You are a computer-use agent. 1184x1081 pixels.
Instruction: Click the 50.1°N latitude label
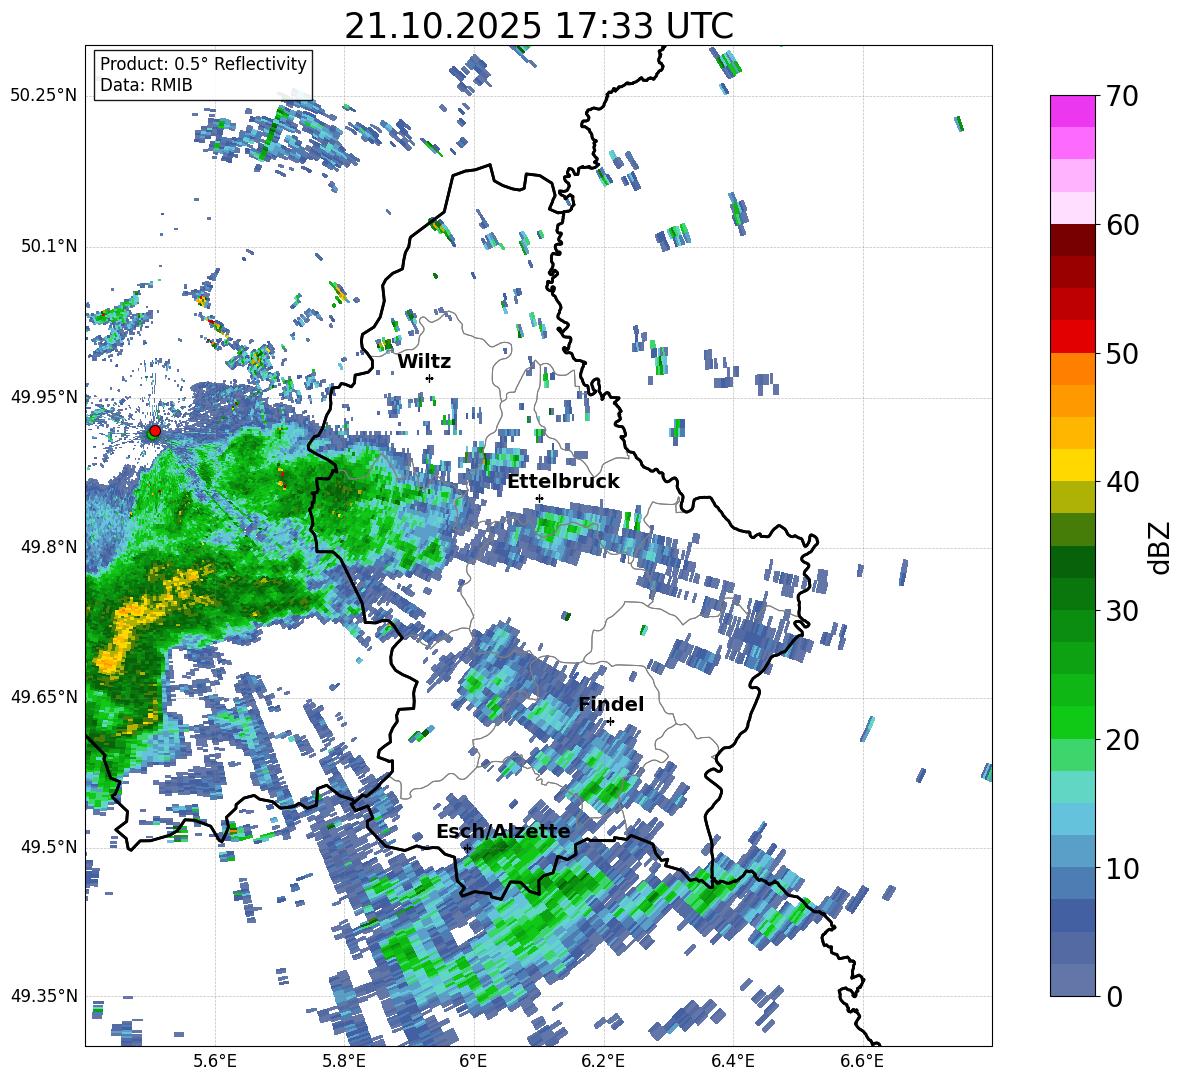49,246
